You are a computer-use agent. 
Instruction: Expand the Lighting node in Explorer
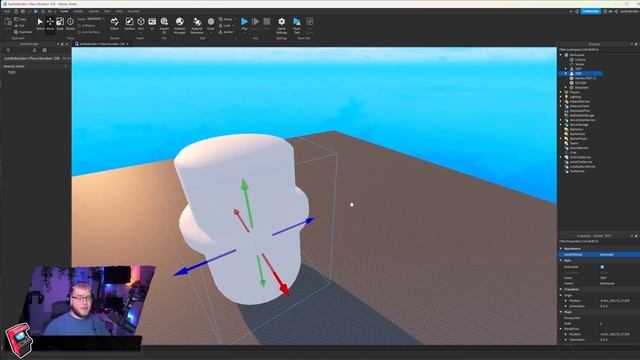[561, 97]
